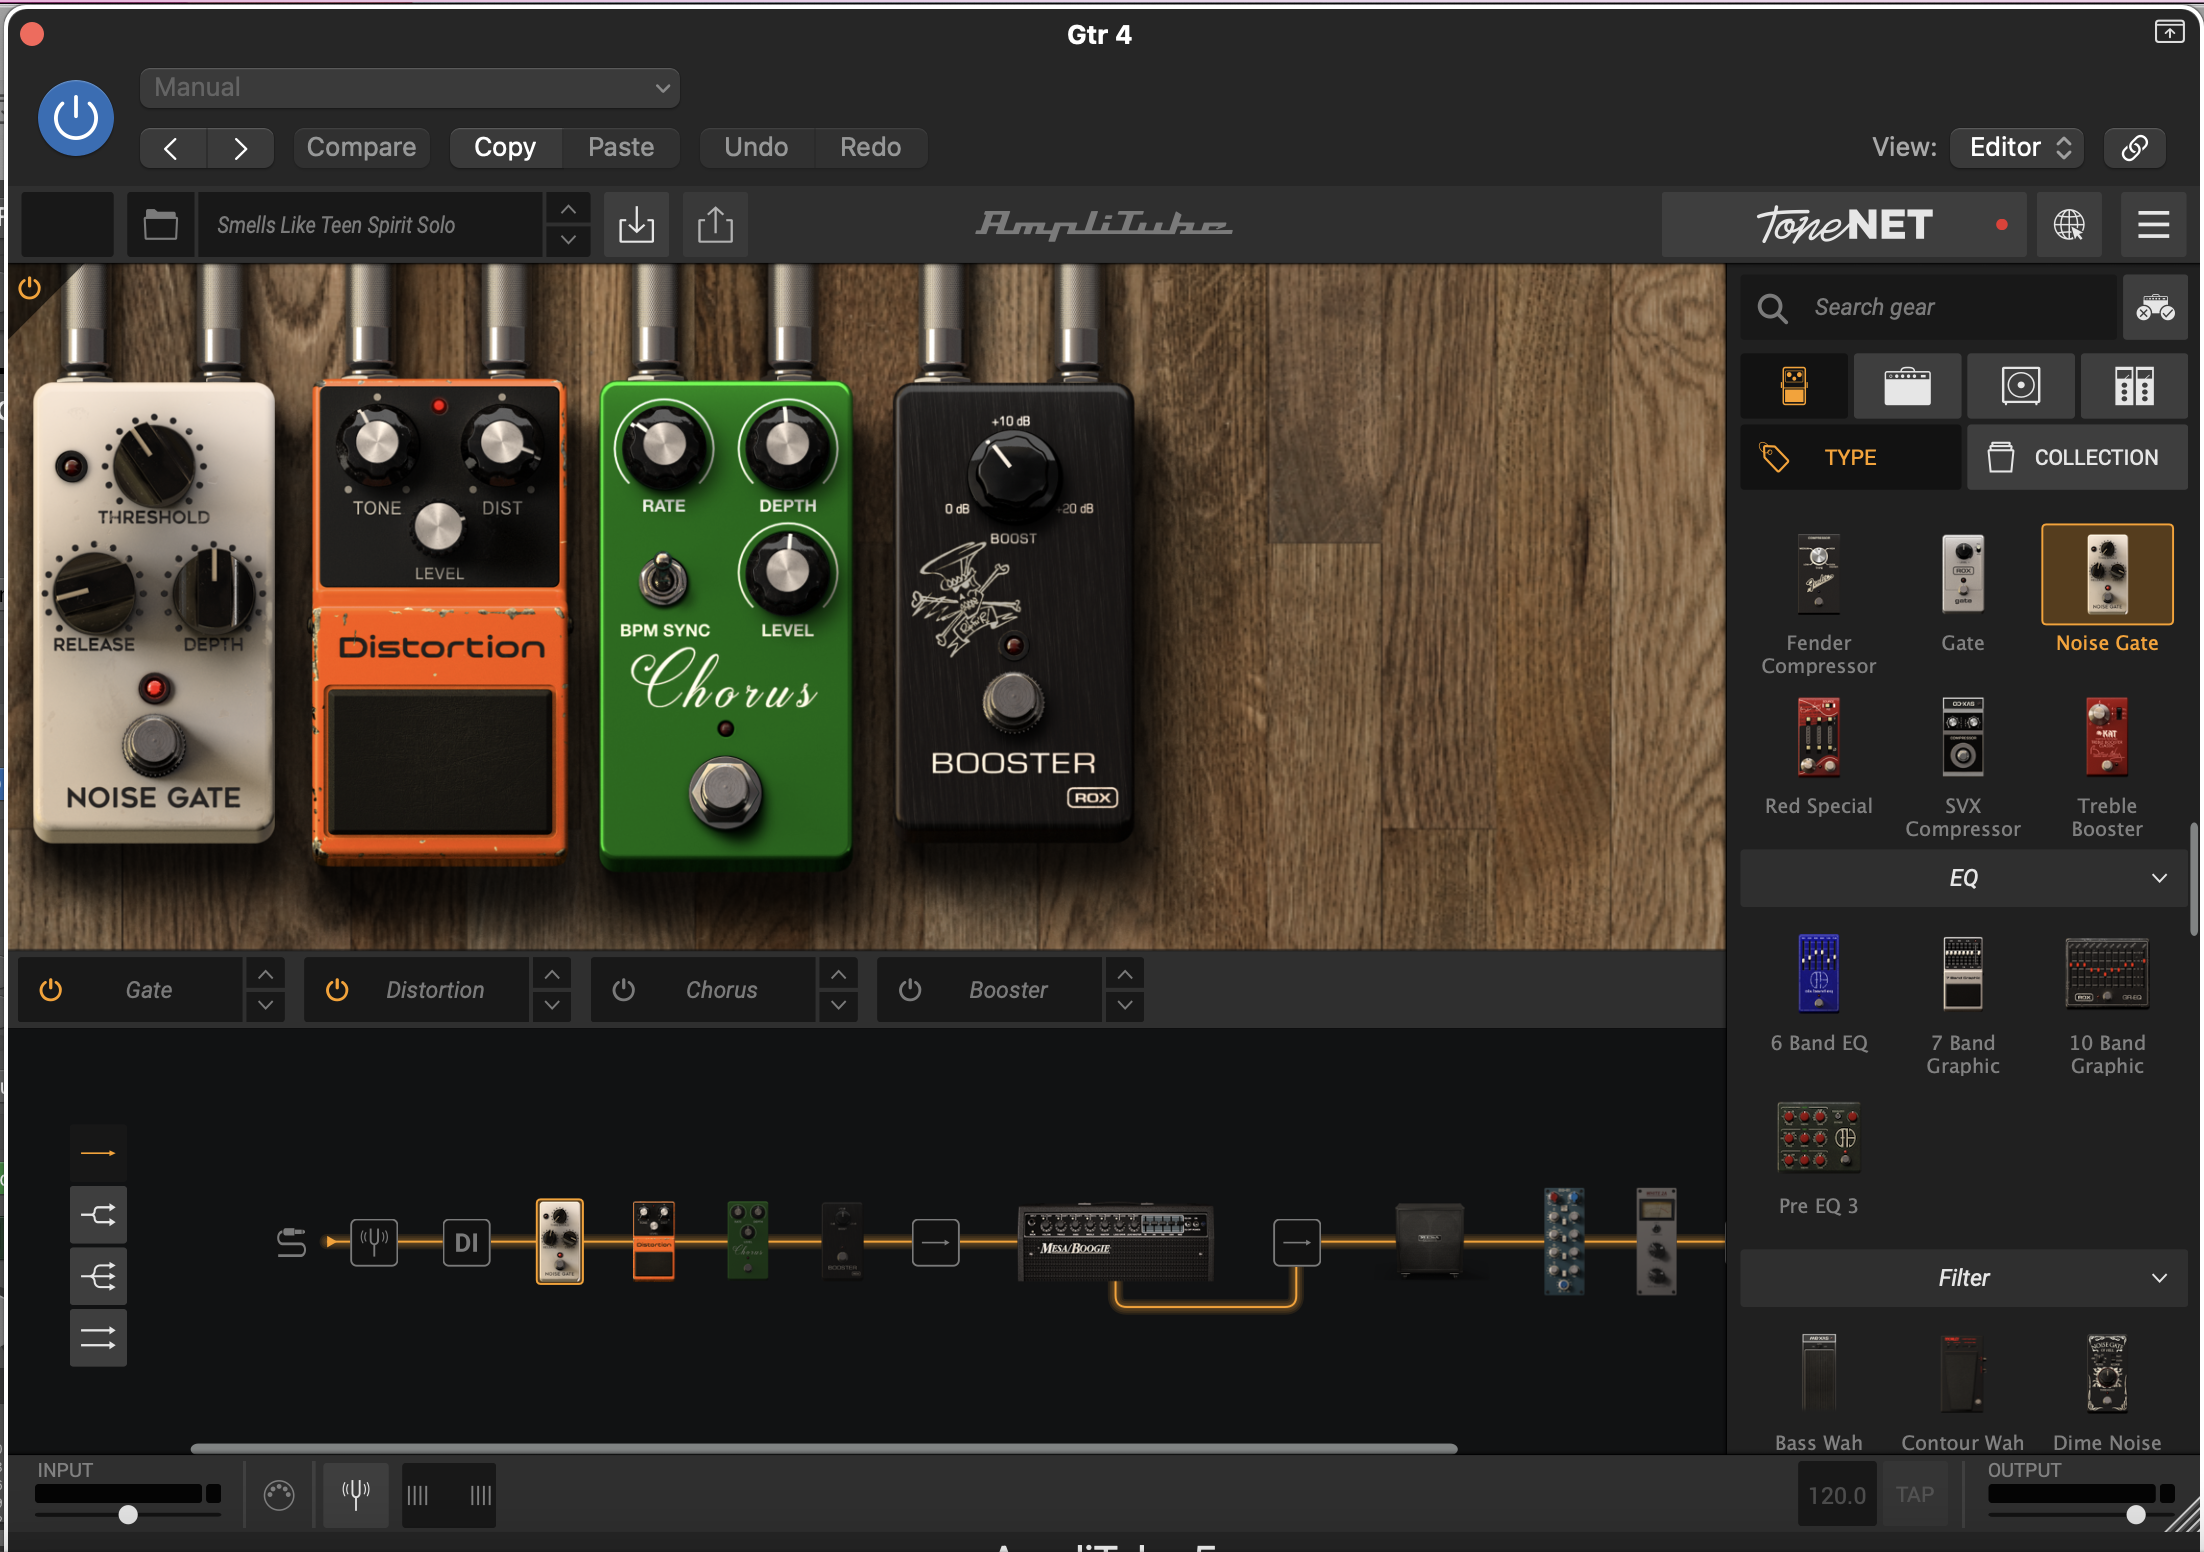This screenshot has height=1552, width=2204.
Task: Toggle the blue plugin power button
Action: [76, 118]
